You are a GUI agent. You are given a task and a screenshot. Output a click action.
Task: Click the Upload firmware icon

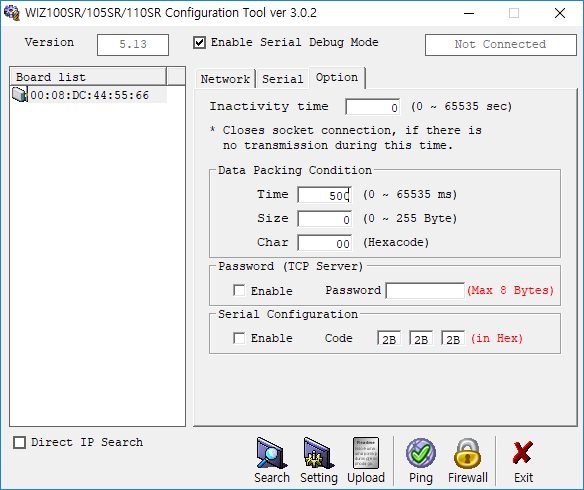(366, 453)
